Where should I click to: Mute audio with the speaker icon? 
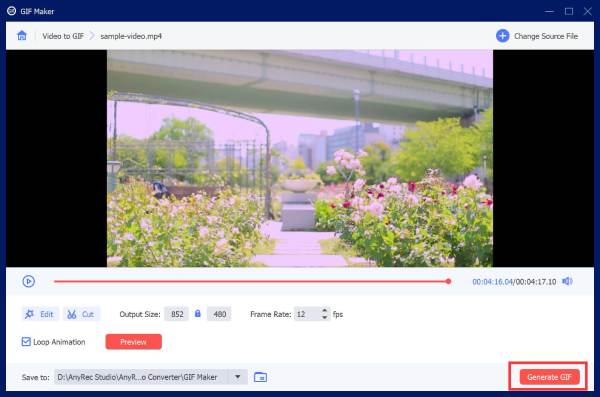(567, 281)
